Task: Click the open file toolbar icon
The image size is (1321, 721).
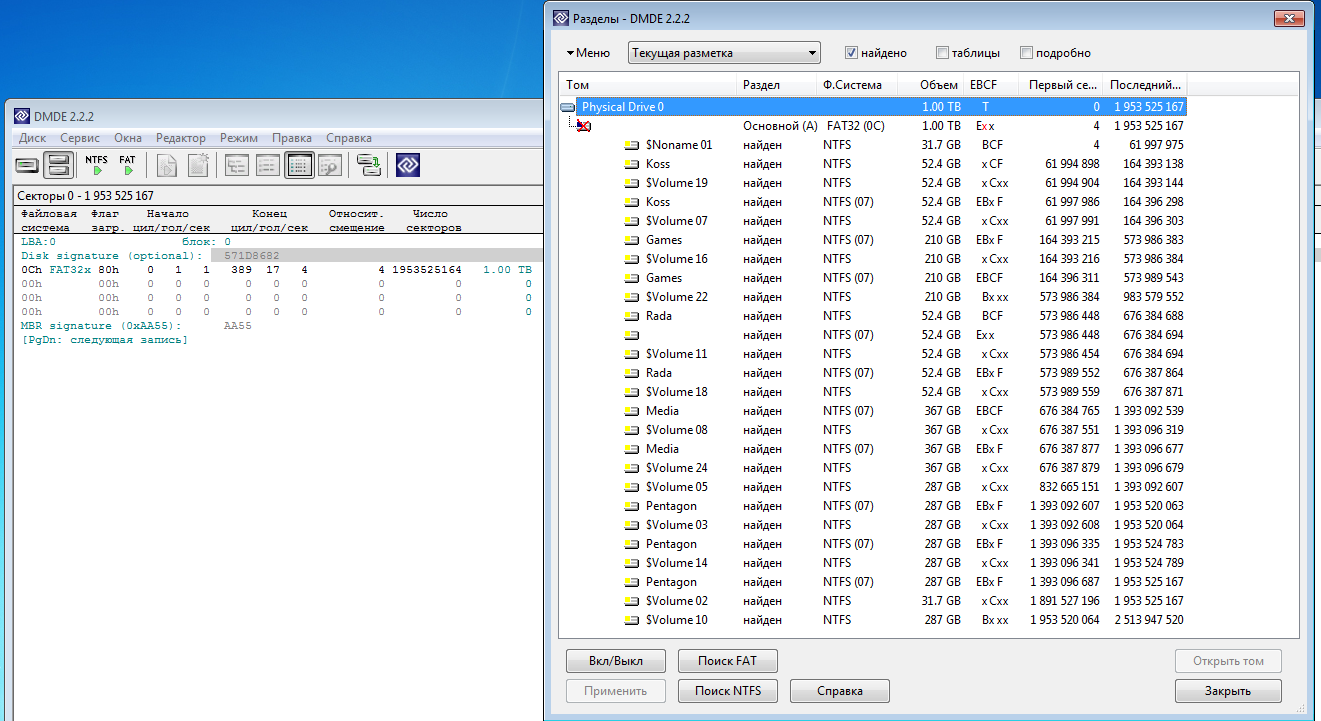Action: pyautogui.click(x=167, y=165)
